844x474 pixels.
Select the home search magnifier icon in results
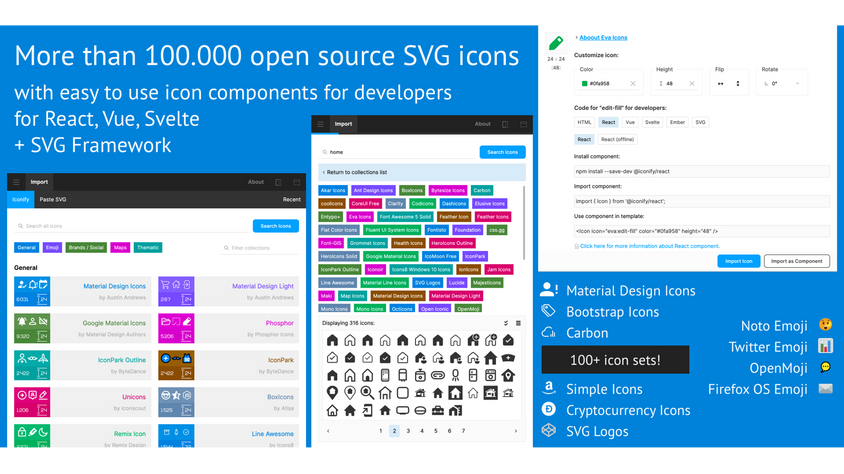[x=367, y=393]
